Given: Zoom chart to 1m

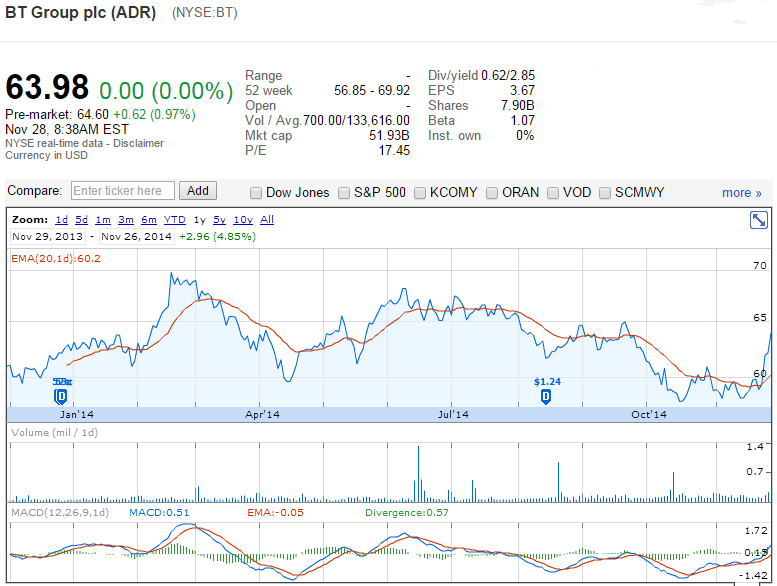Looking at the screenshot, I should tap(103, 219).
